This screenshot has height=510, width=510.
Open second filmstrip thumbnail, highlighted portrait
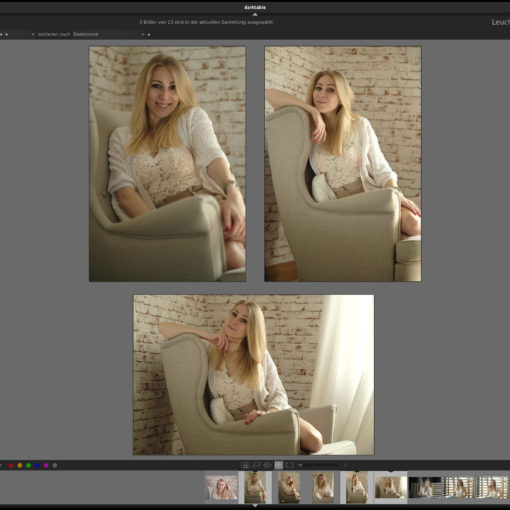point(255,487)
